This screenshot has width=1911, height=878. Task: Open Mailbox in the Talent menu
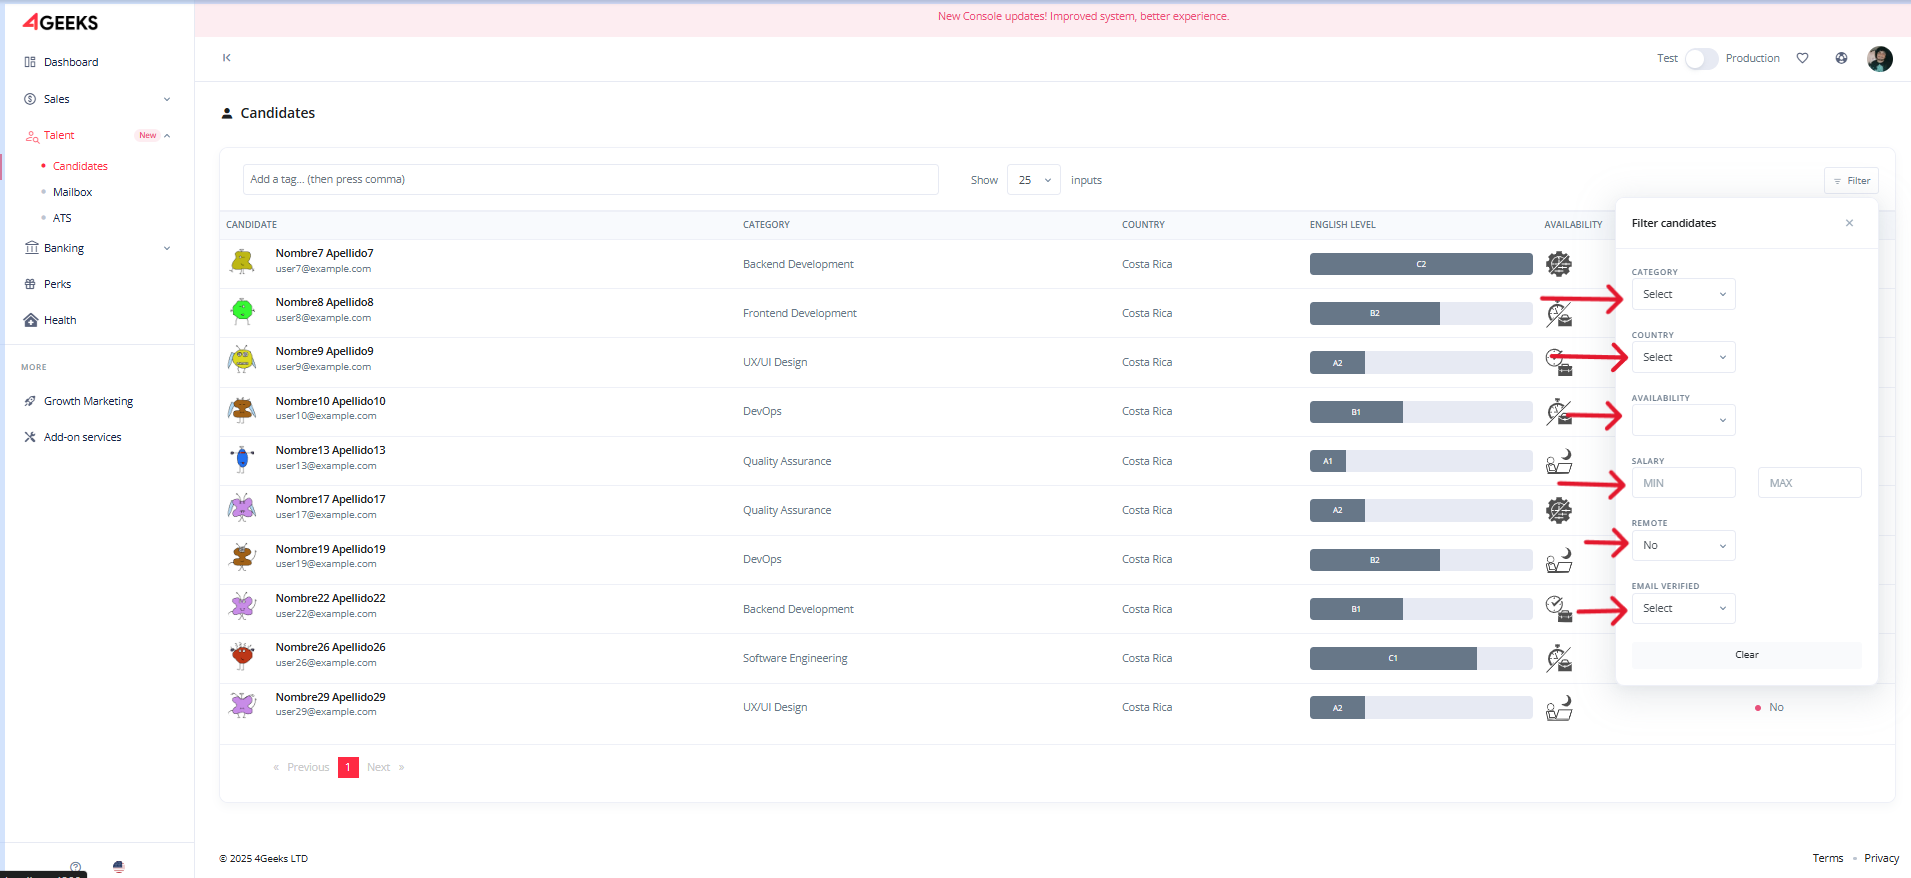pyautogui.click(x=72, y=192)
